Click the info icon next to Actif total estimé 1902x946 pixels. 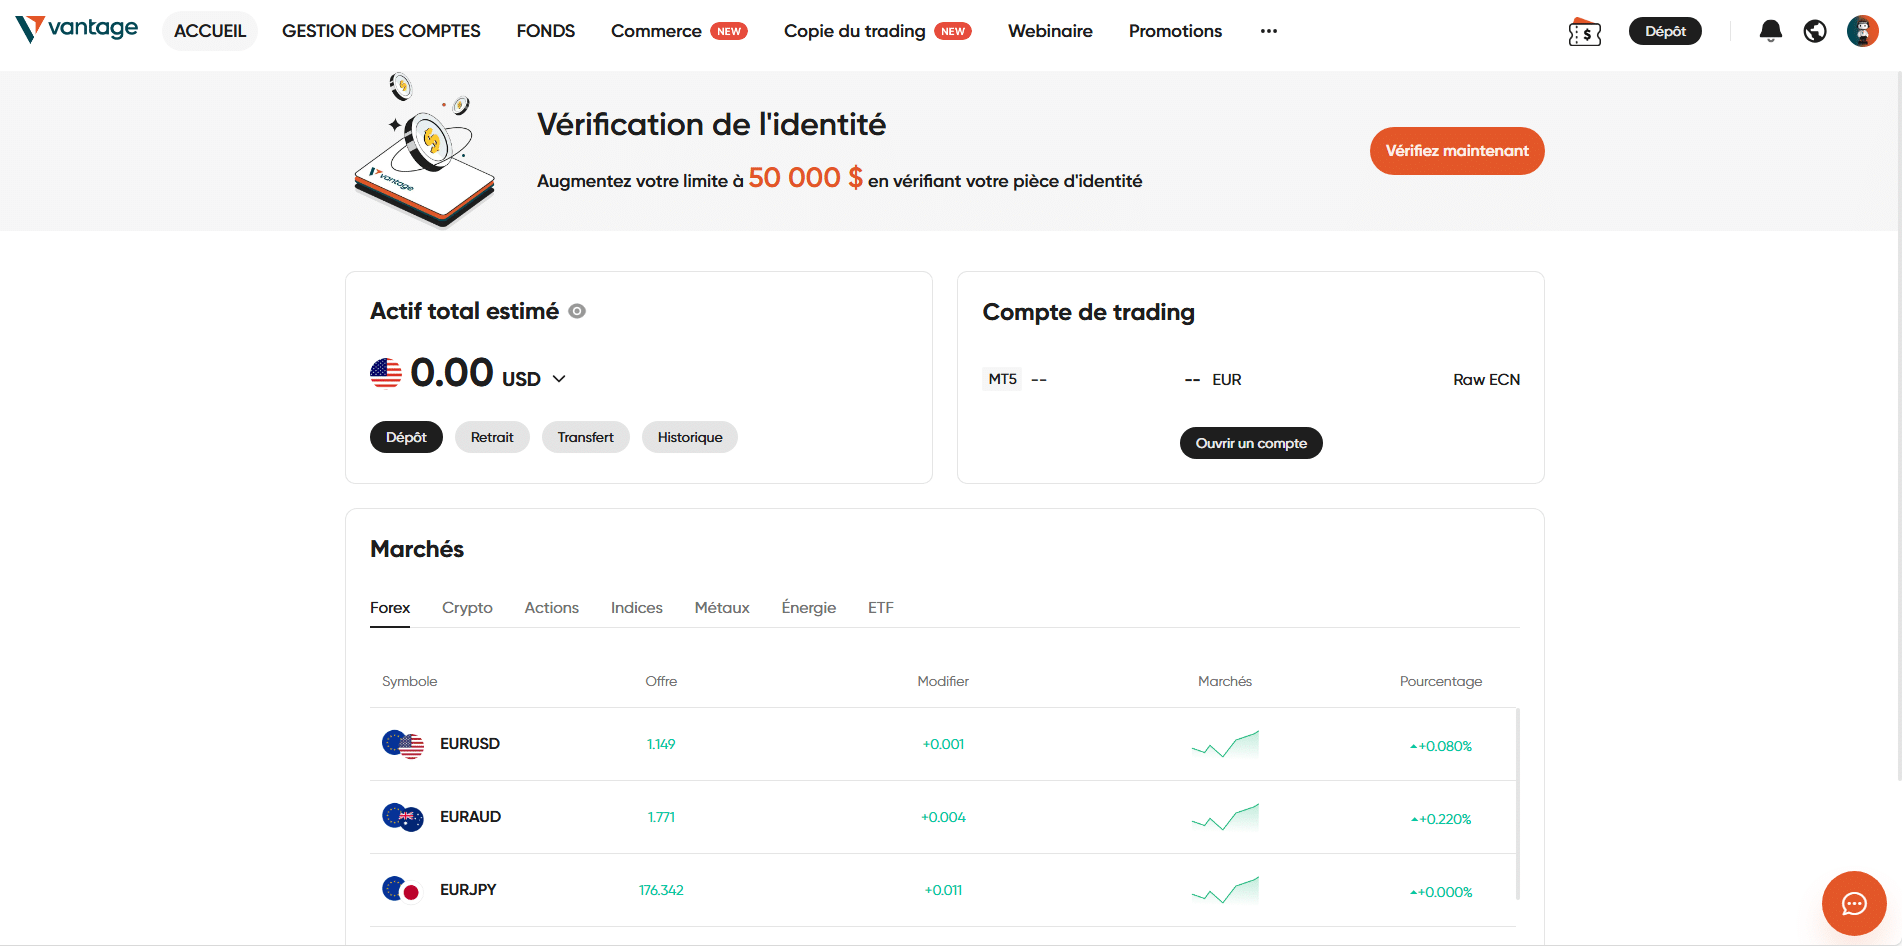pos(576,311)
